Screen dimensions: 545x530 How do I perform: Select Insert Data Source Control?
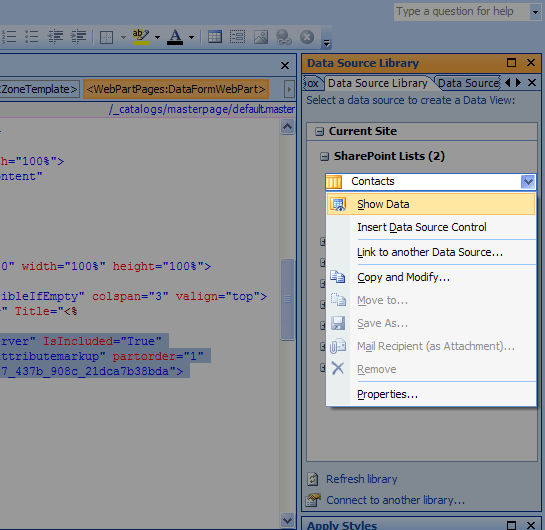click(x=422, y=227)
